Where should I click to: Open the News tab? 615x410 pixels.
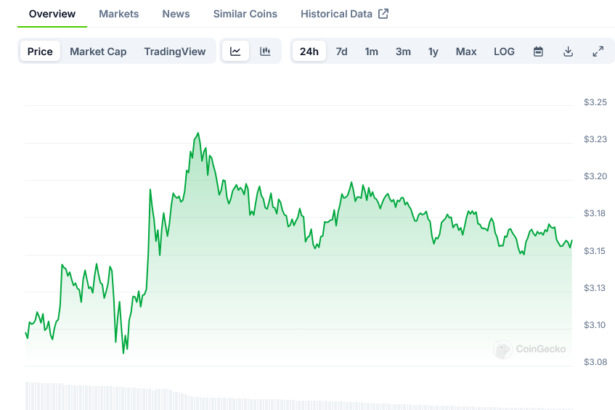click(x=176, y=14)
